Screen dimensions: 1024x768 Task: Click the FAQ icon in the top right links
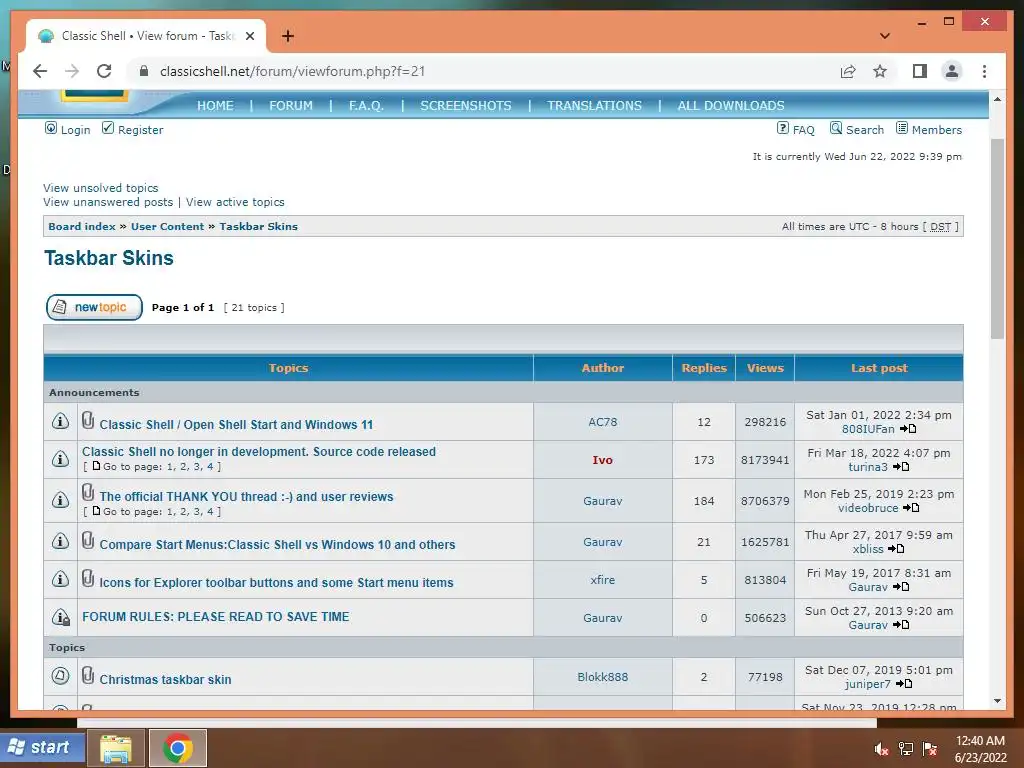(x=782, y=128)
